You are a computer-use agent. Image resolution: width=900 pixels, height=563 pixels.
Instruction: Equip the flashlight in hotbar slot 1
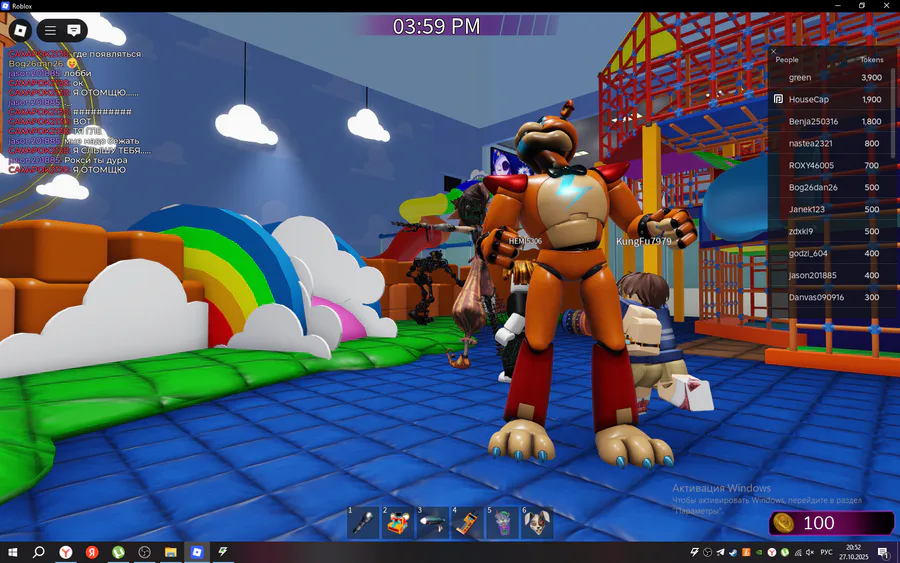(x=363, y=522)
